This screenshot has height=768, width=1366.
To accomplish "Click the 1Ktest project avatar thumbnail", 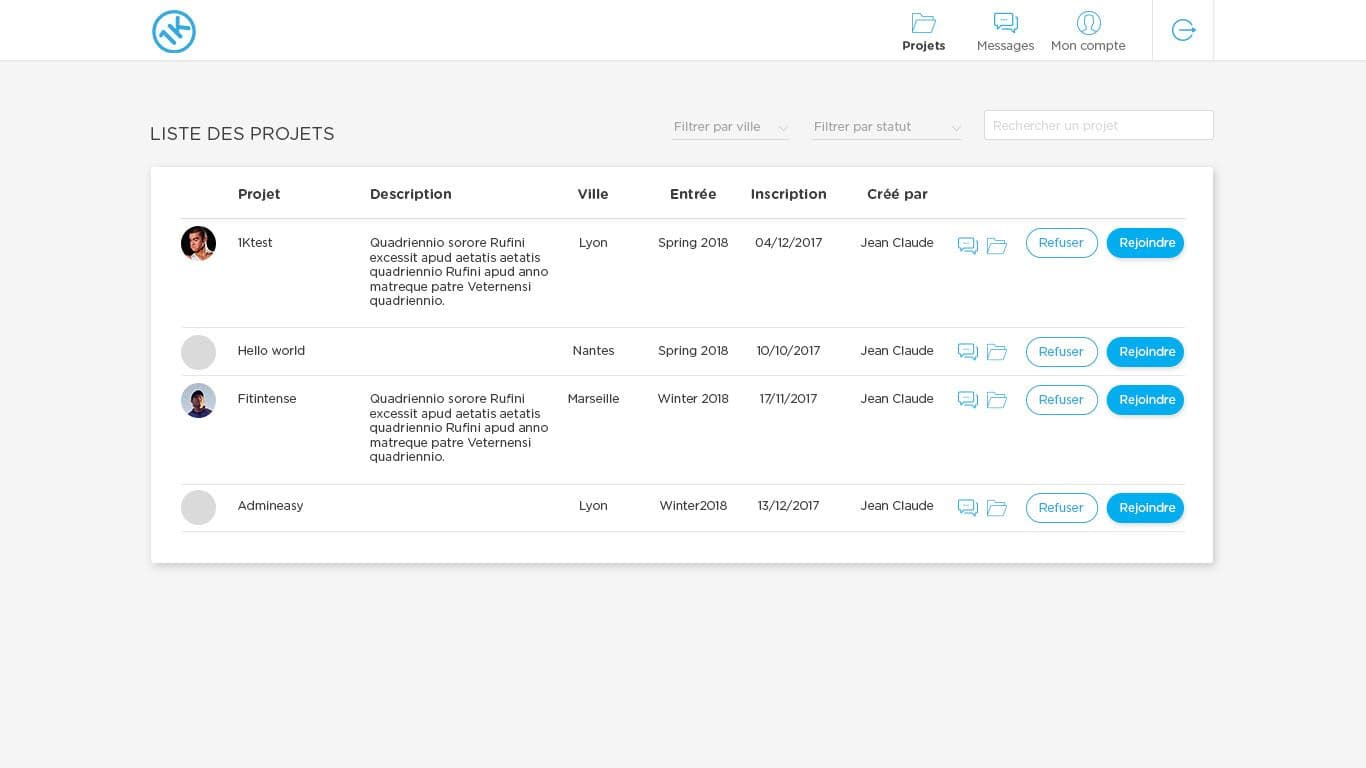I will tap(198, 243).
